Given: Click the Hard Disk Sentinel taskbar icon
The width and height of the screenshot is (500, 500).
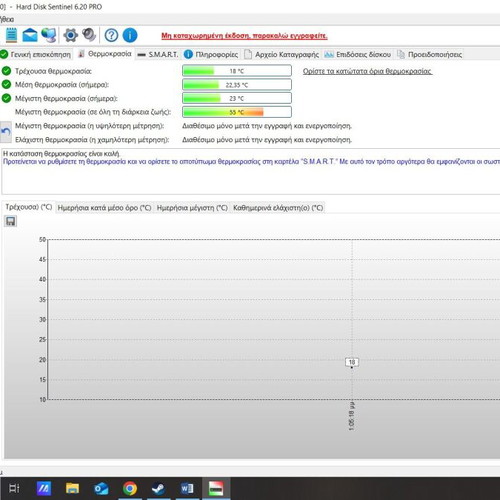Looking at the screenshot, I should (215, 489).
